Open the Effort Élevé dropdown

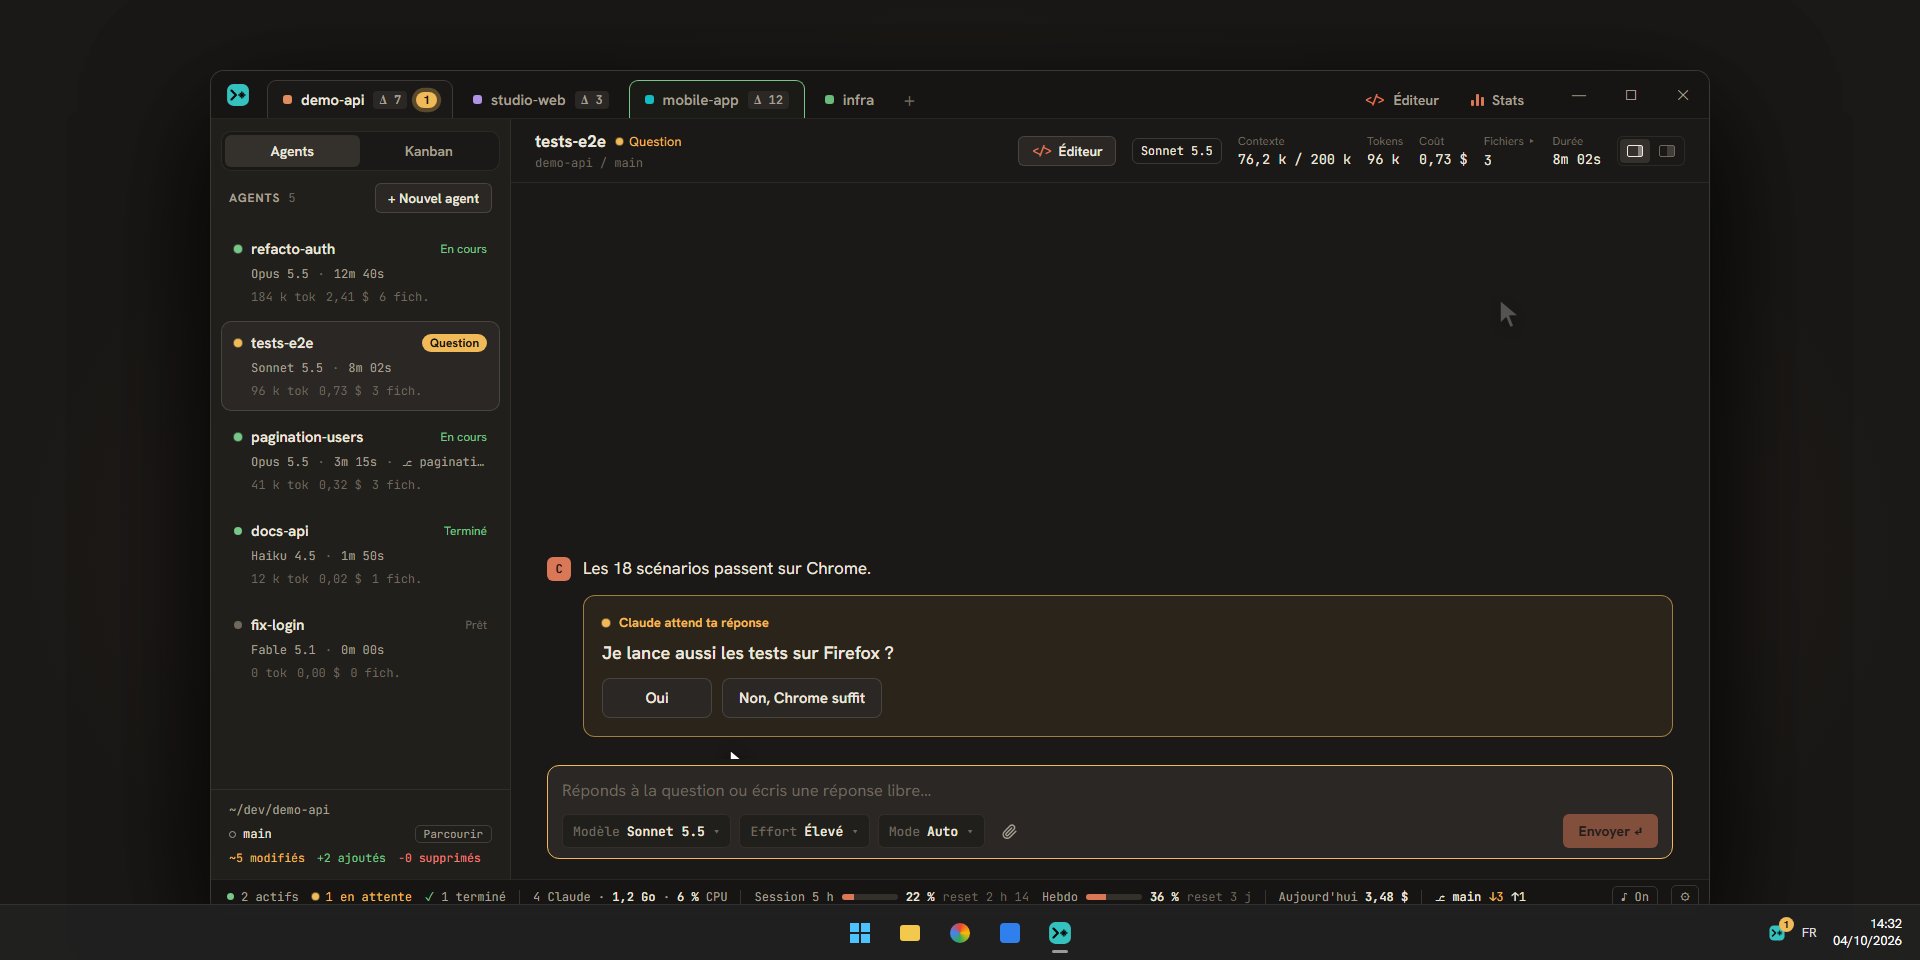tap(804, 832)
